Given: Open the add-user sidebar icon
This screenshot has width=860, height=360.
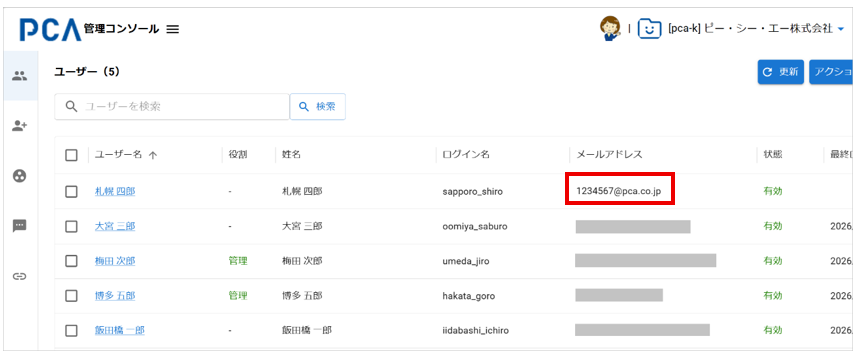Looking at the screenshot, I should click(20, 126).
